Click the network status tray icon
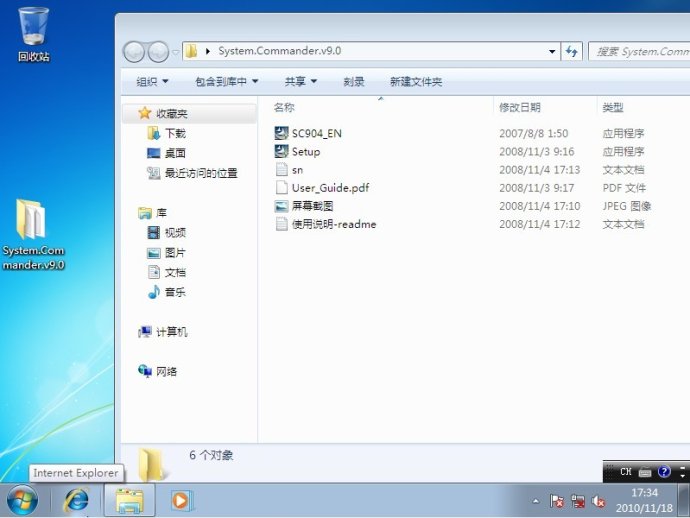 click(578, 501)
